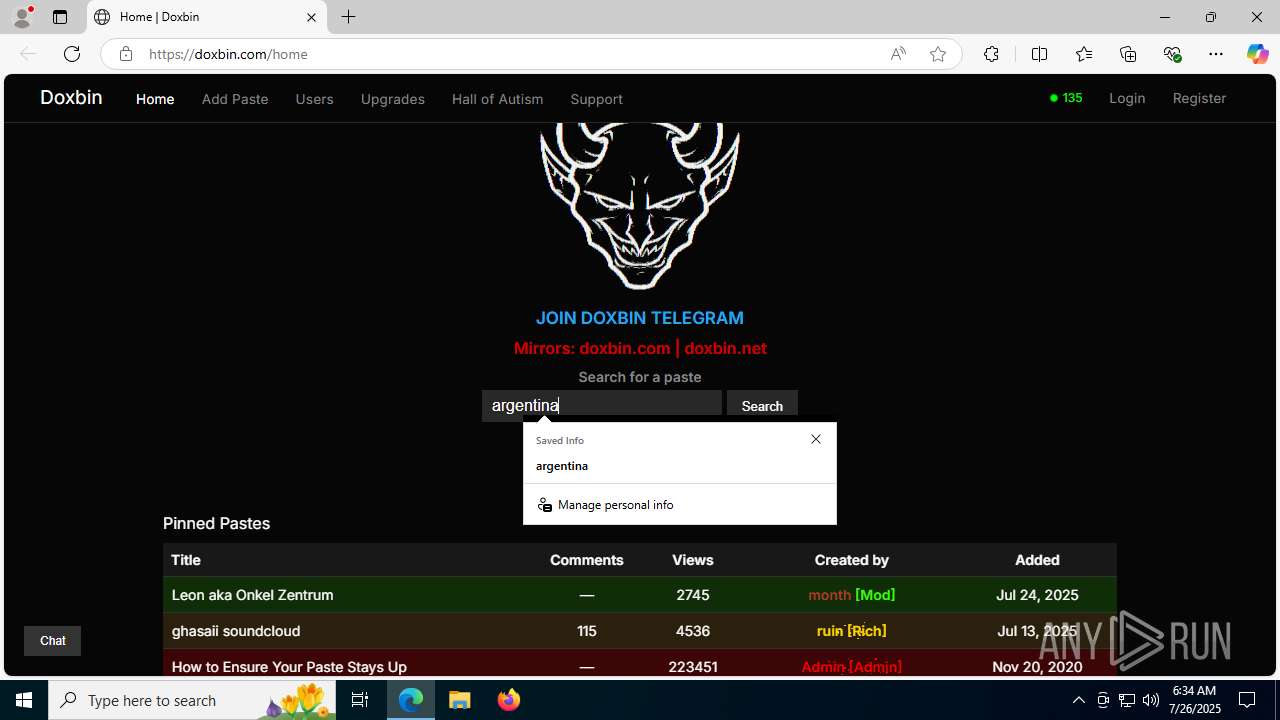
Task: Open the Support nav item
Action: 596,99
